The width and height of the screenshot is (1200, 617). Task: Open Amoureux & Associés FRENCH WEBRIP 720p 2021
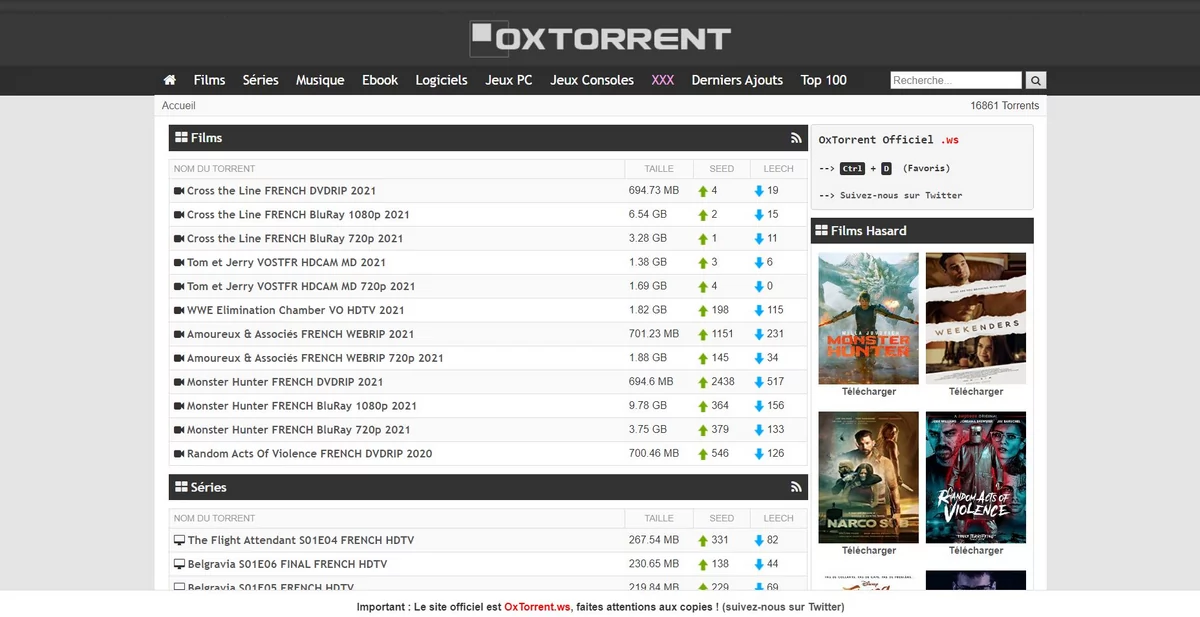pyautogui.click(x=315, y=358)
